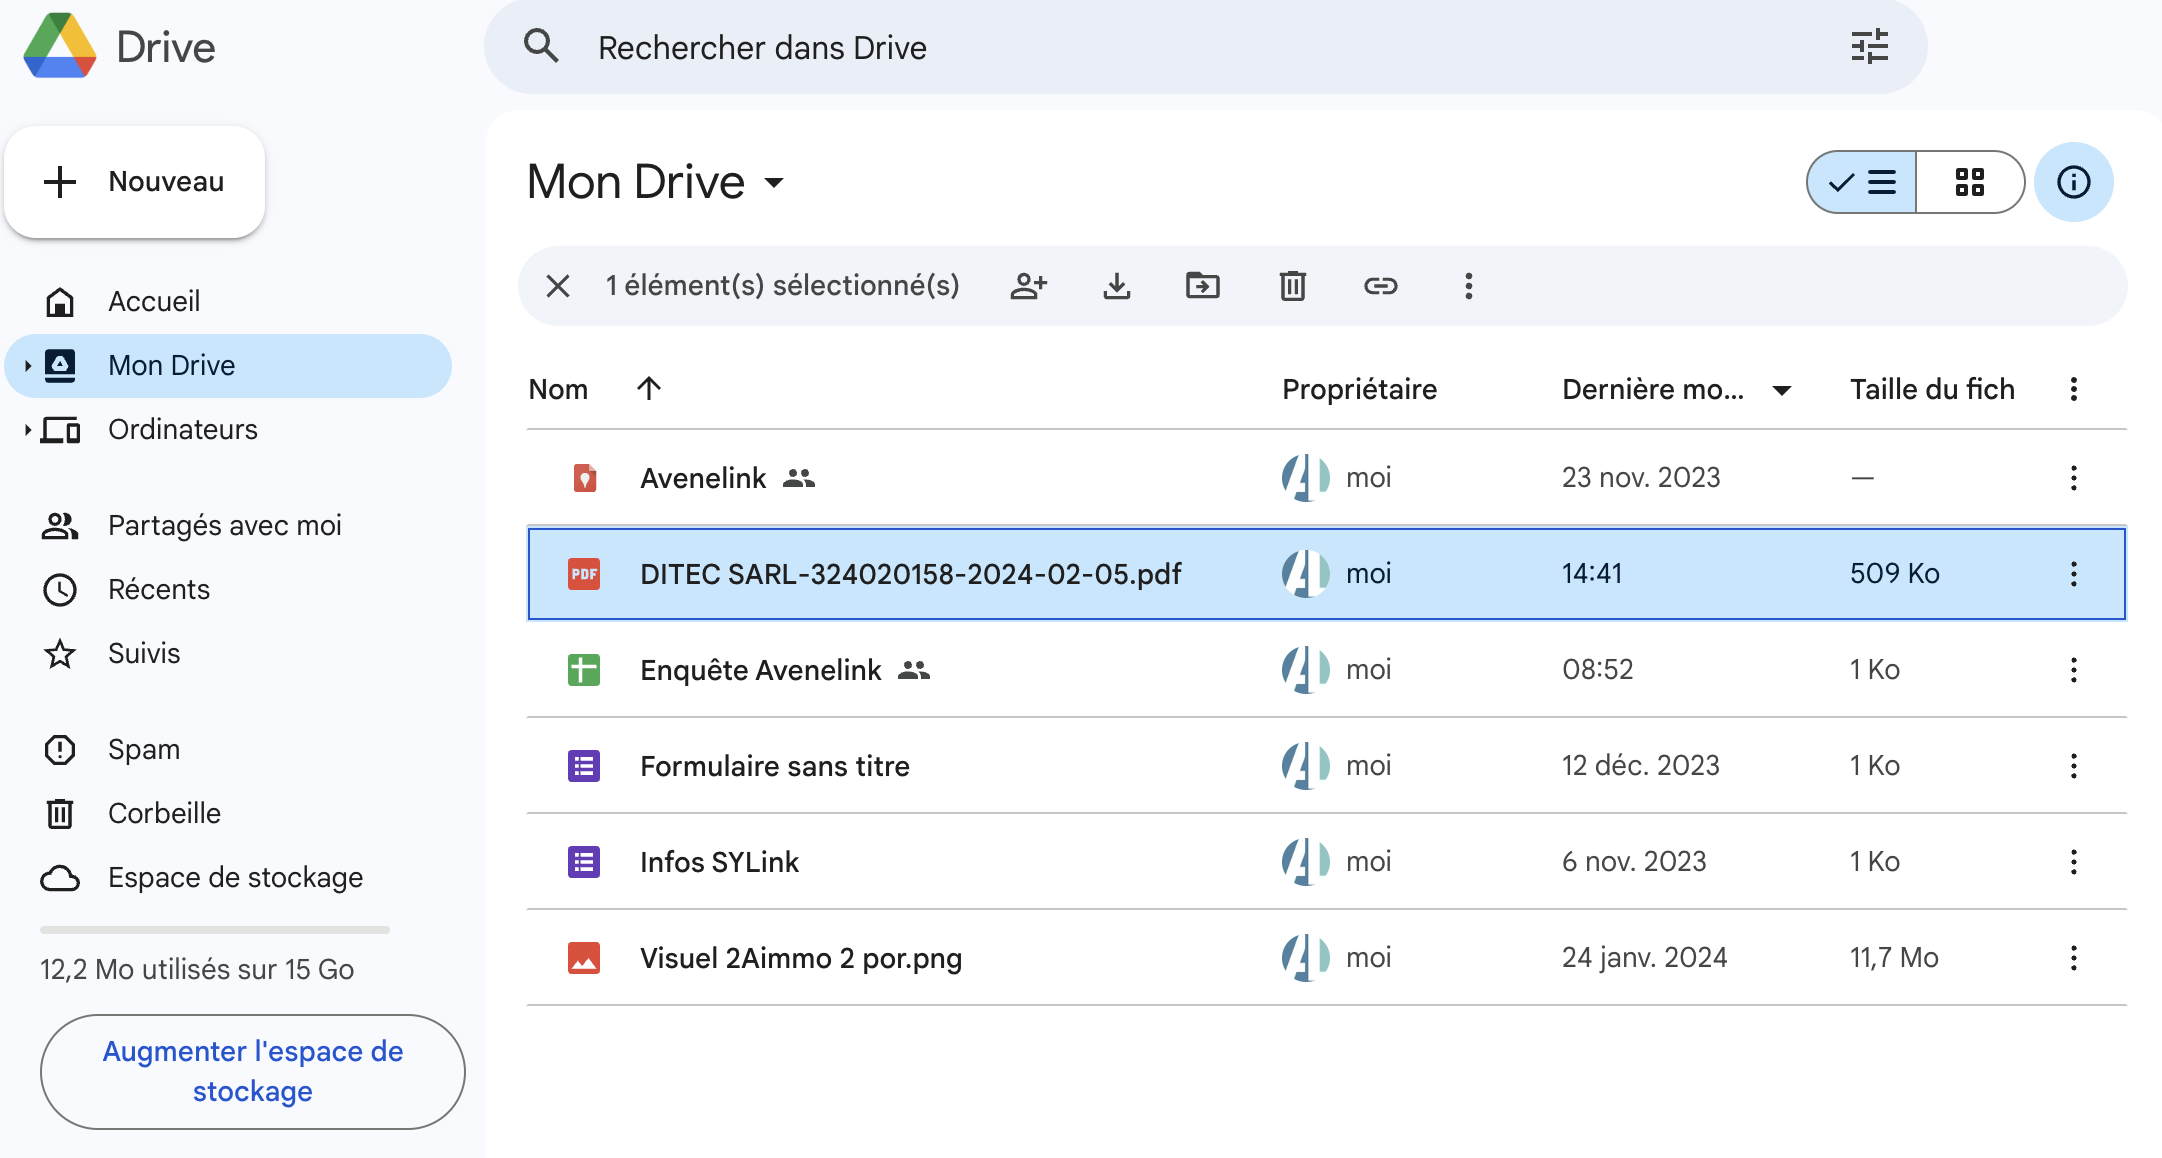Select Formulaire sans titre

[1326, 766]
